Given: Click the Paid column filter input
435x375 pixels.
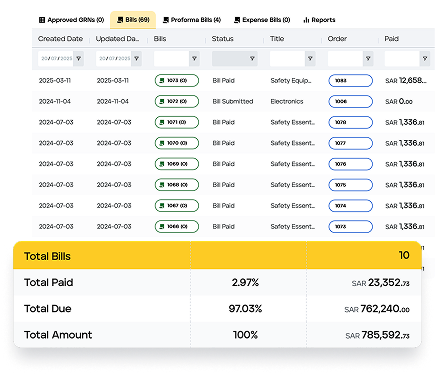Looking at the screenshot, I should tap(402, 58).
